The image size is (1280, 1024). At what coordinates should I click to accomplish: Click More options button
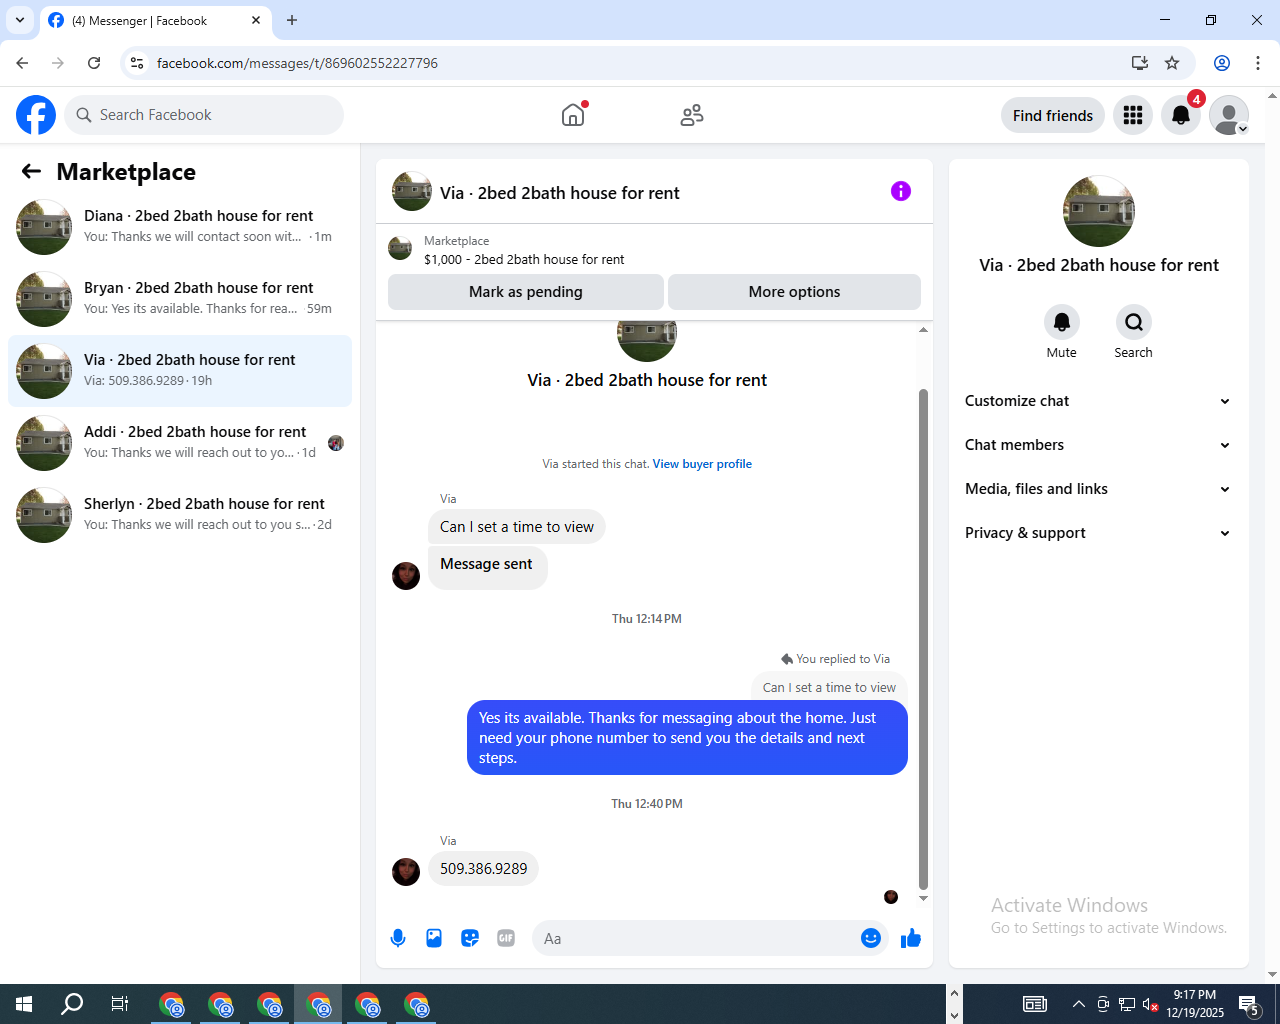coord(794,292)
